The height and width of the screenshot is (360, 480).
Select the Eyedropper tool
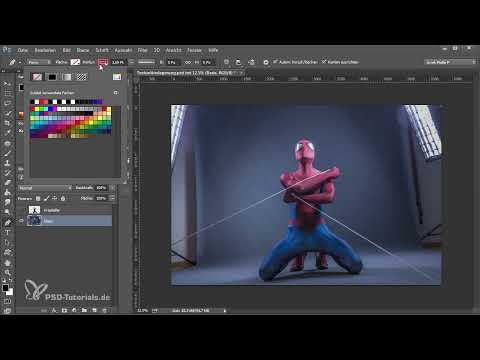pos(7,133)
